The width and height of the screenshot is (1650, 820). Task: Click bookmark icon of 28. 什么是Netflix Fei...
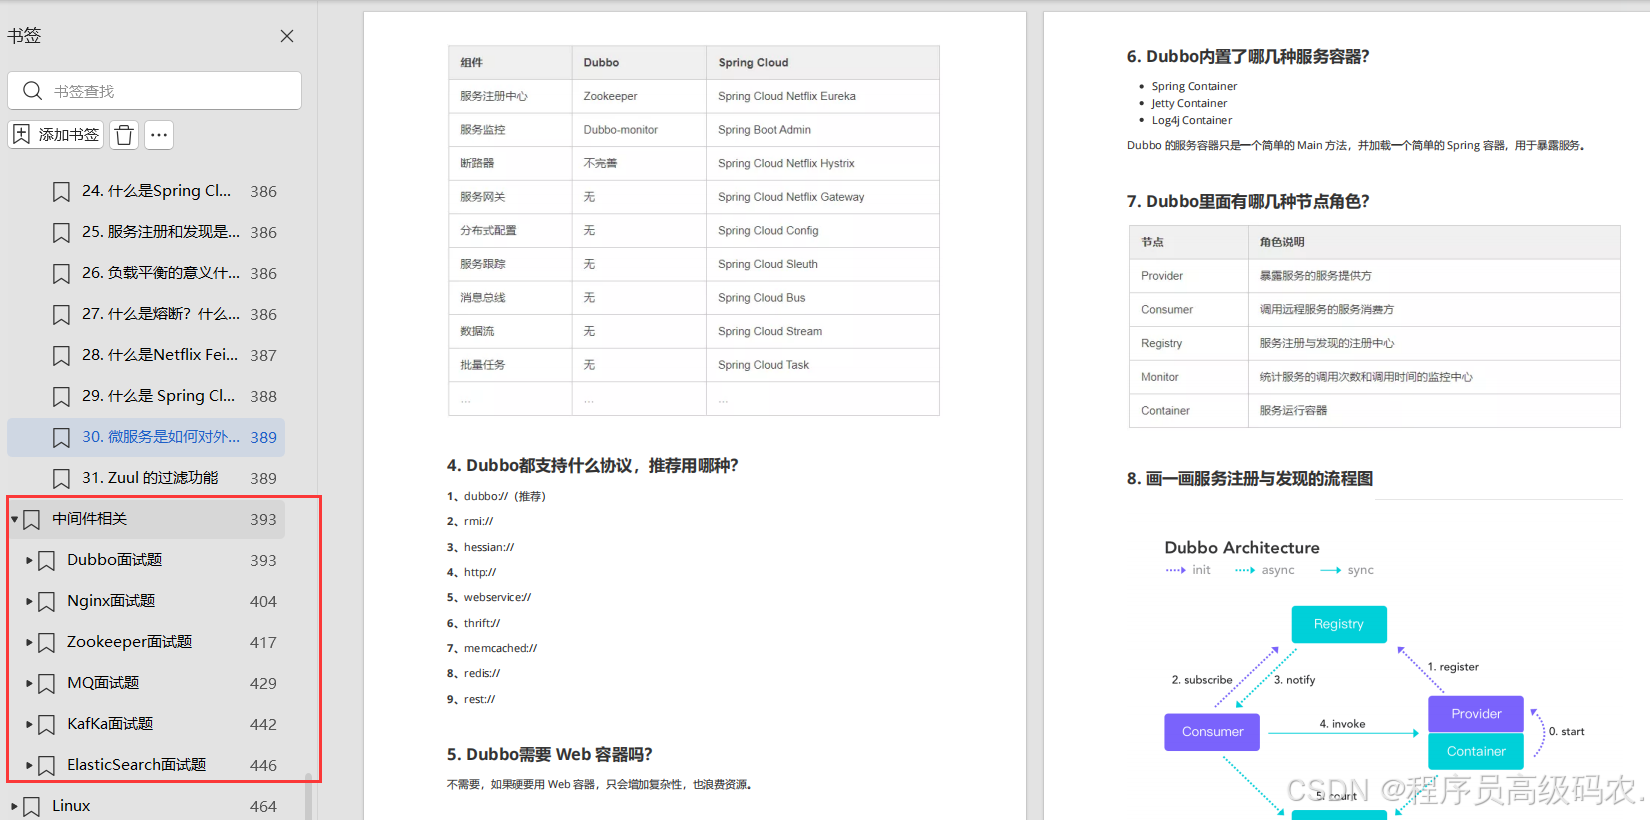coord(61,355)
